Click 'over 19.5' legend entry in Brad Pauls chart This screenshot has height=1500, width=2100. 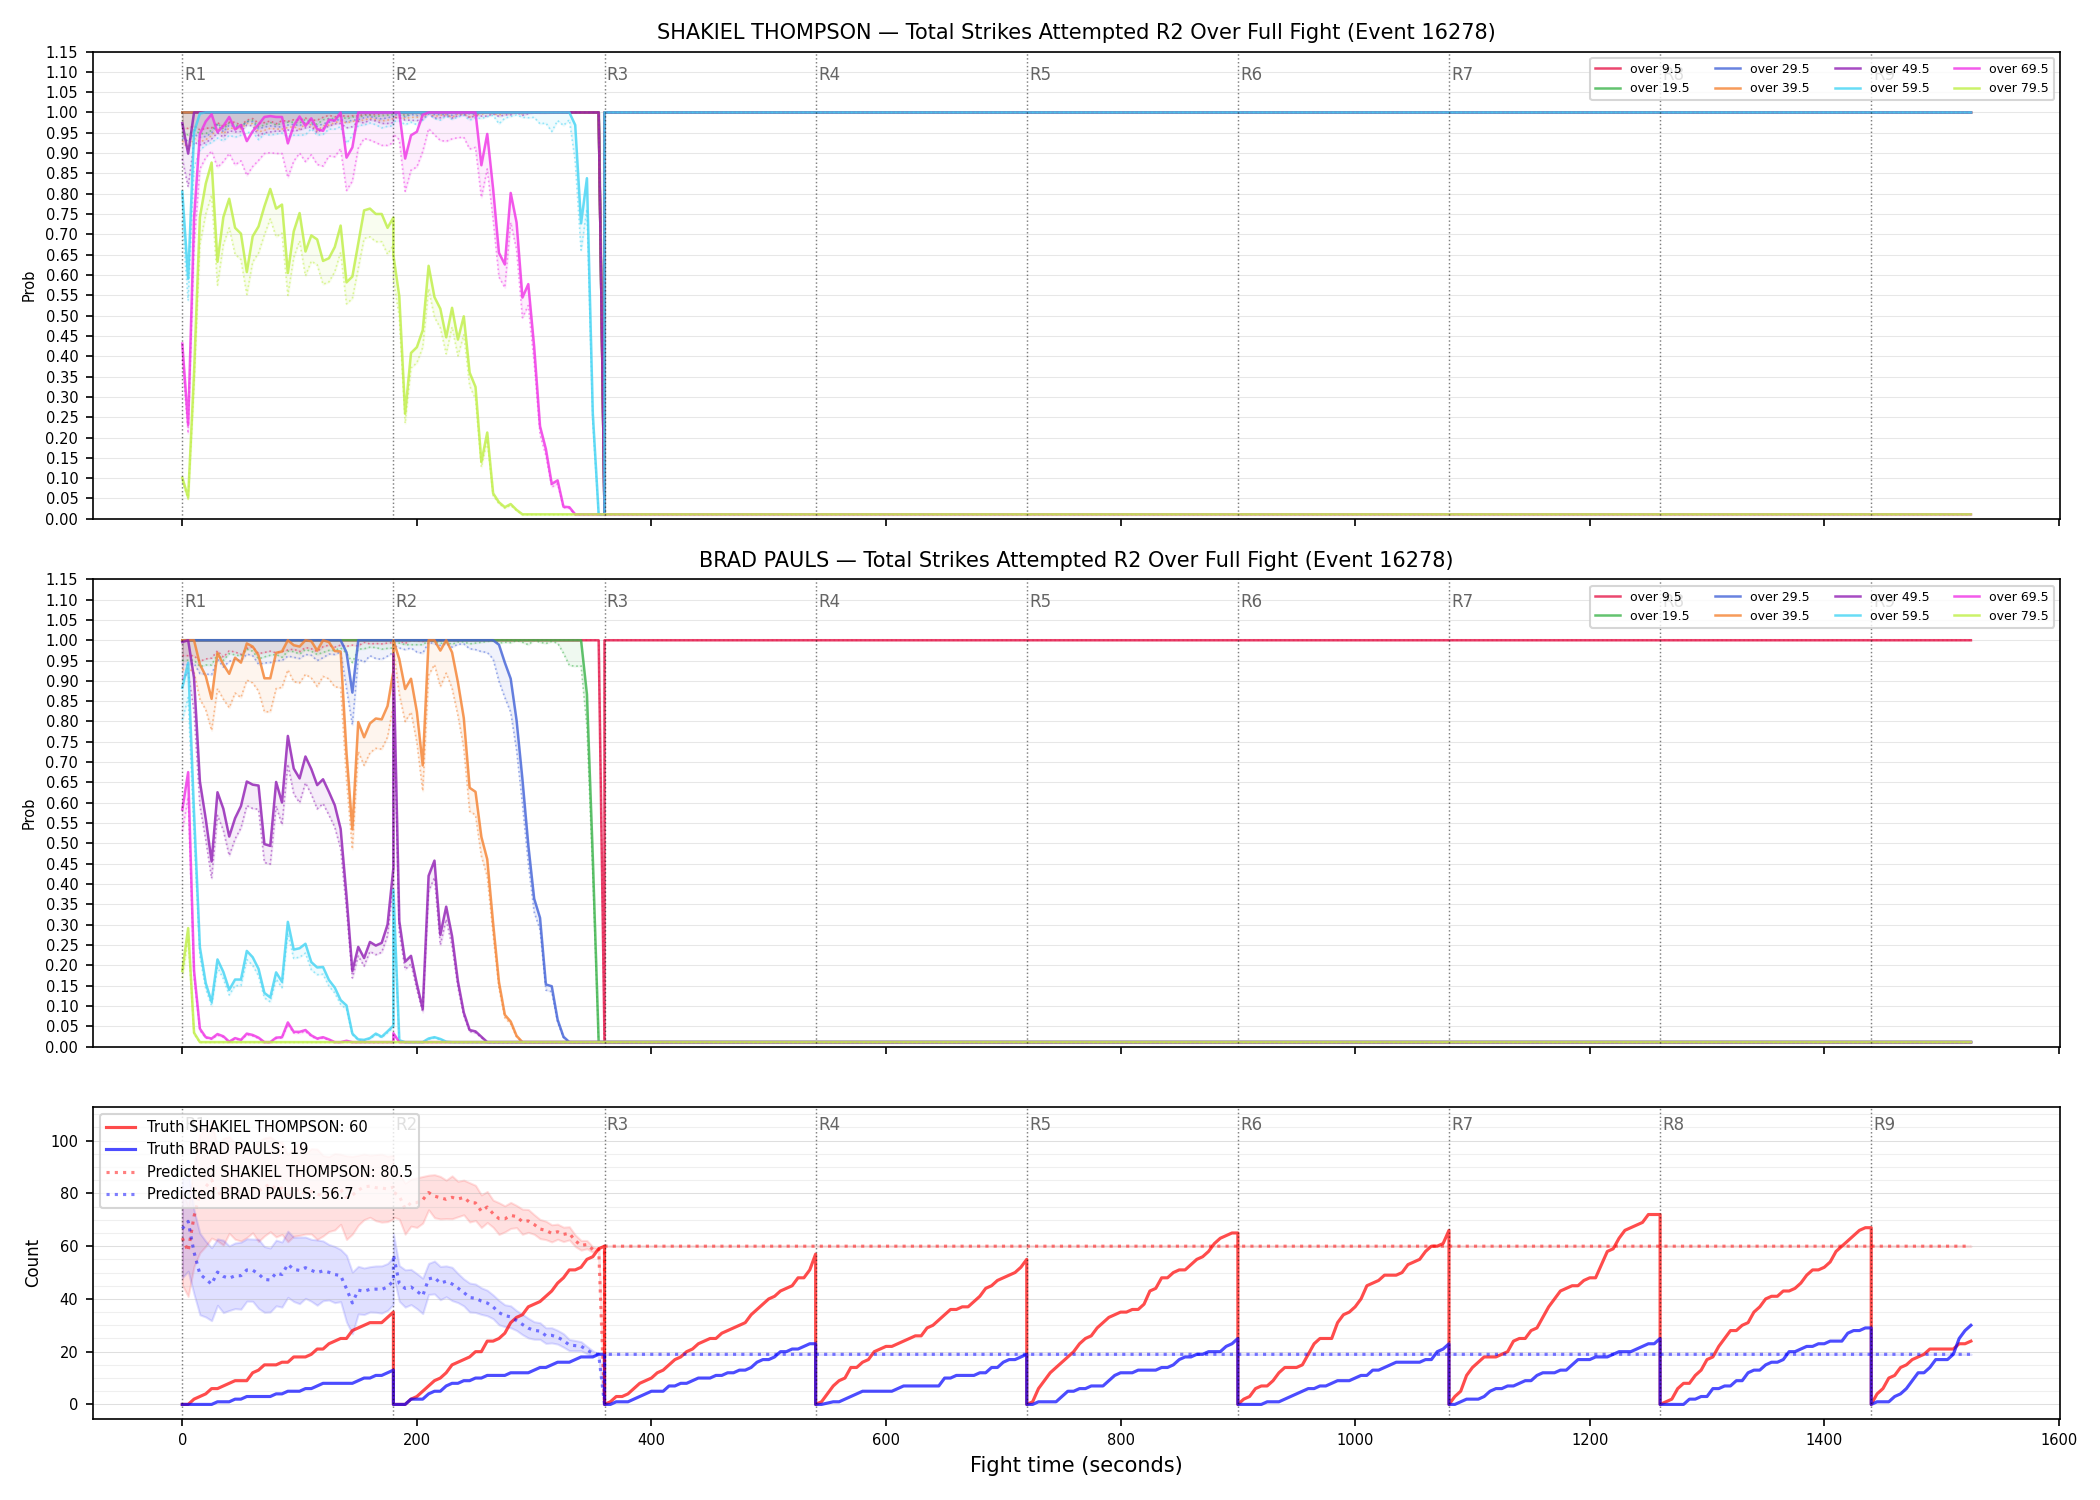click(x=1641, y=616)
